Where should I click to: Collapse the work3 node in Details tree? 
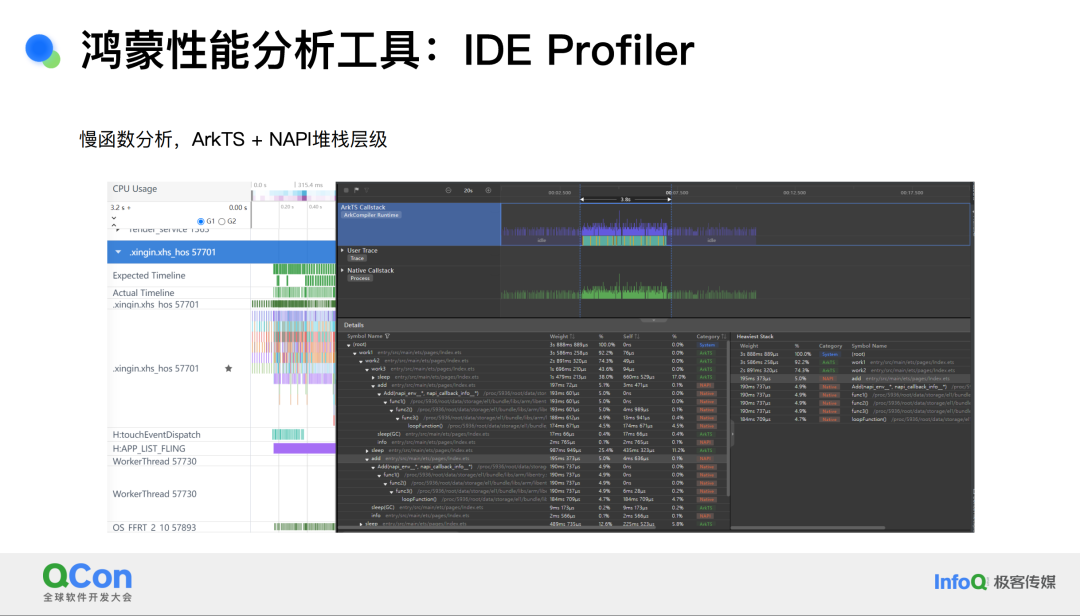[367, 369]
